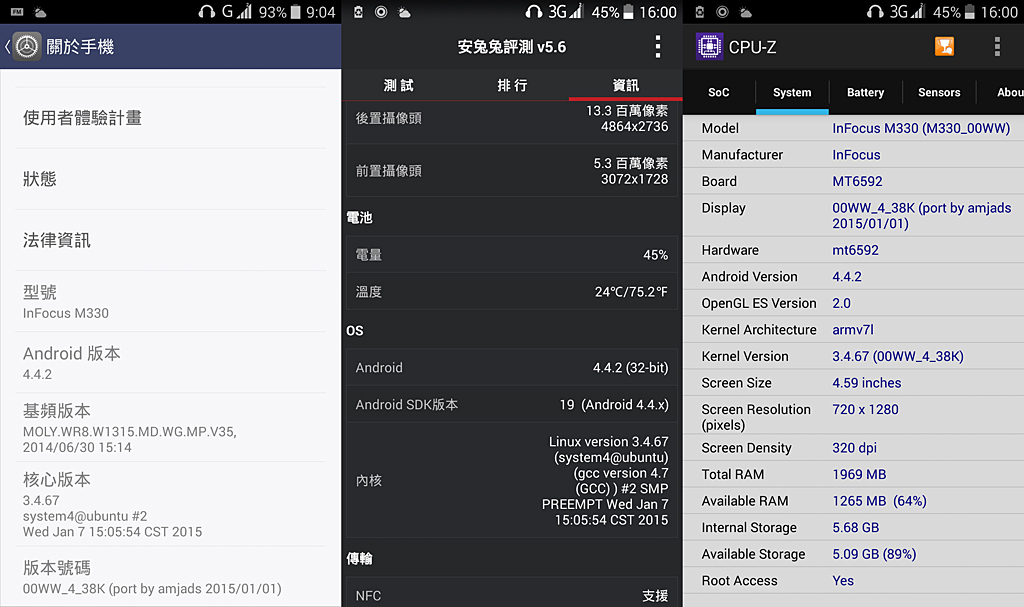The image size is (1024, 607).
Task: Tap Screen Size 4.59 inches value
Action: (867, 383)
